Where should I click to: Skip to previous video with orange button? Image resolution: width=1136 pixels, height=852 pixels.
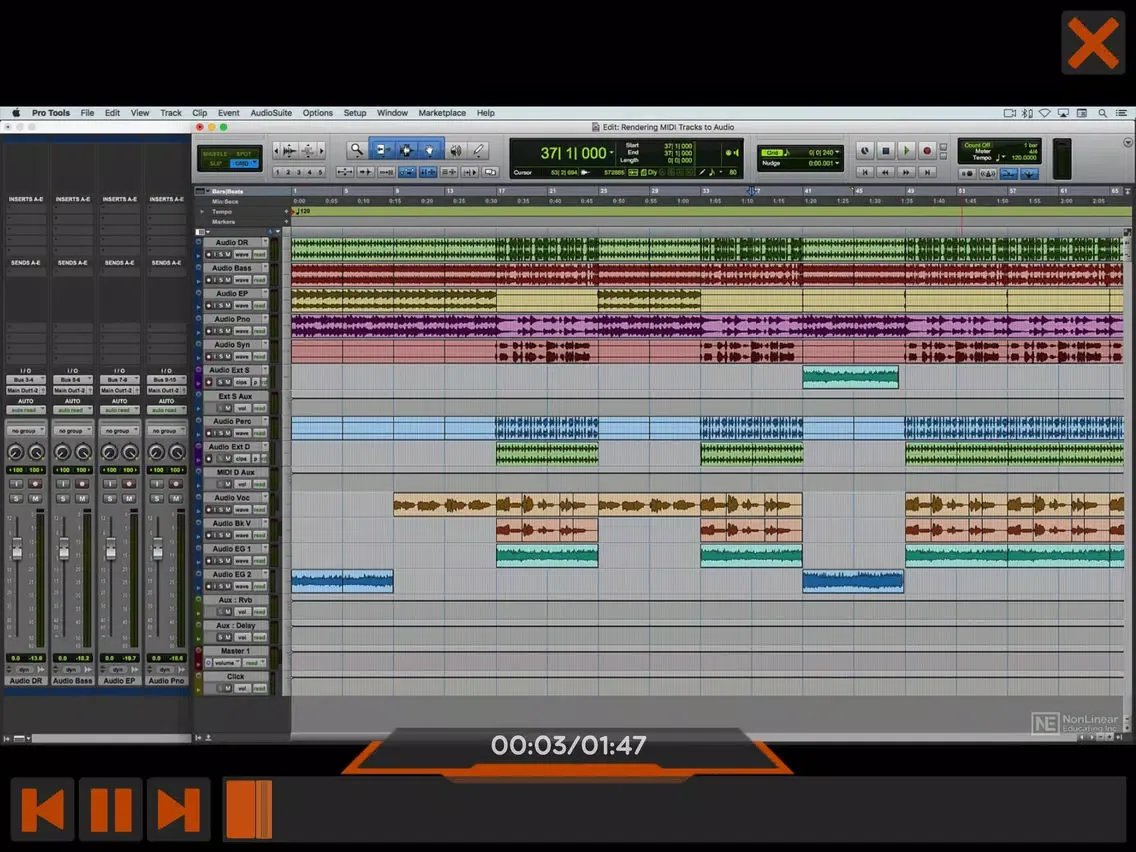[43, 809]
